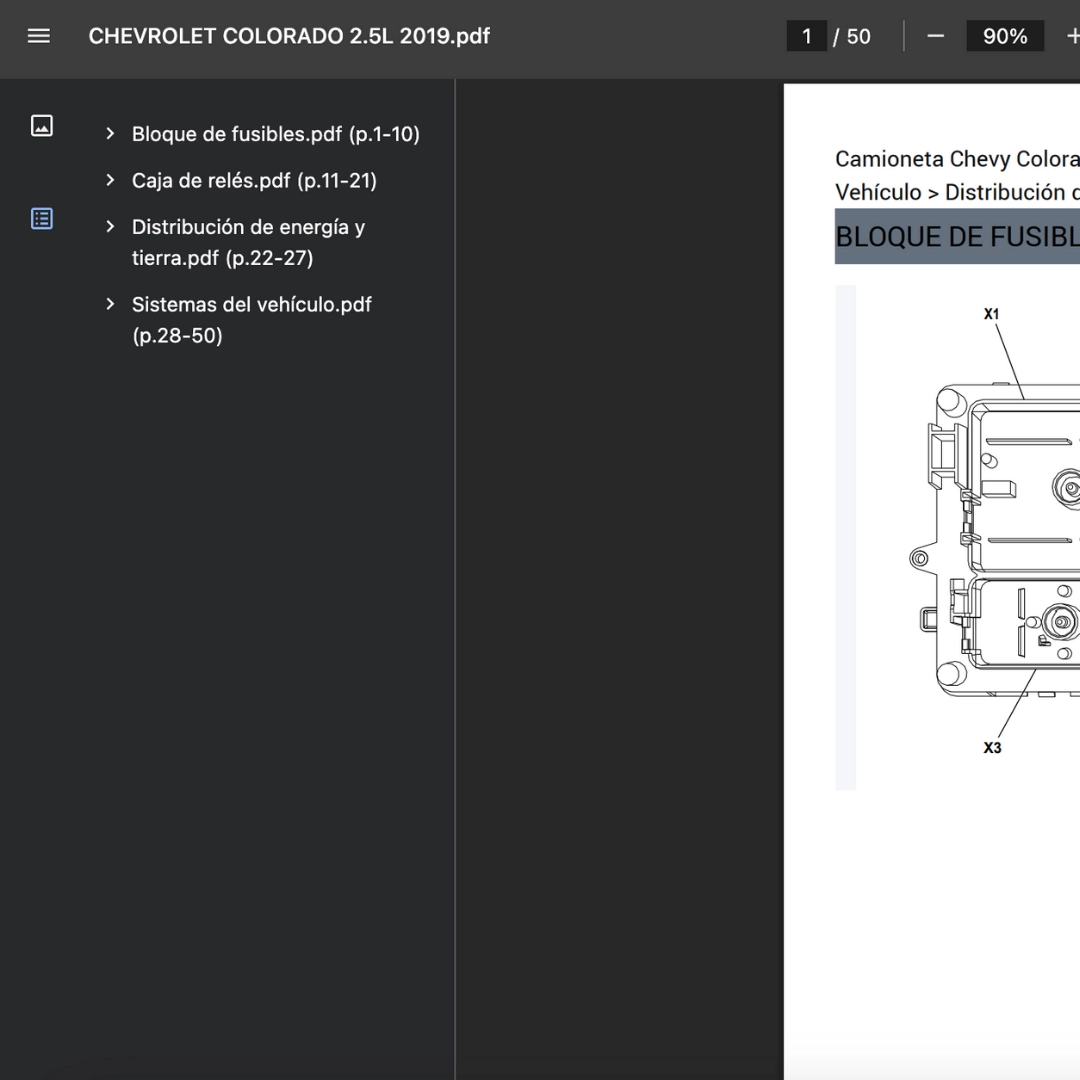Jump to Caja de relés.pdf section
Screen dimensions: 1080x1080
click(254, 181)
